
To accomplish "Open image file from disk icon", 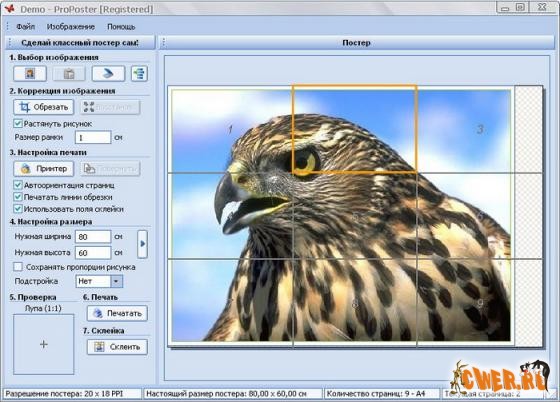I will point(30,74).
